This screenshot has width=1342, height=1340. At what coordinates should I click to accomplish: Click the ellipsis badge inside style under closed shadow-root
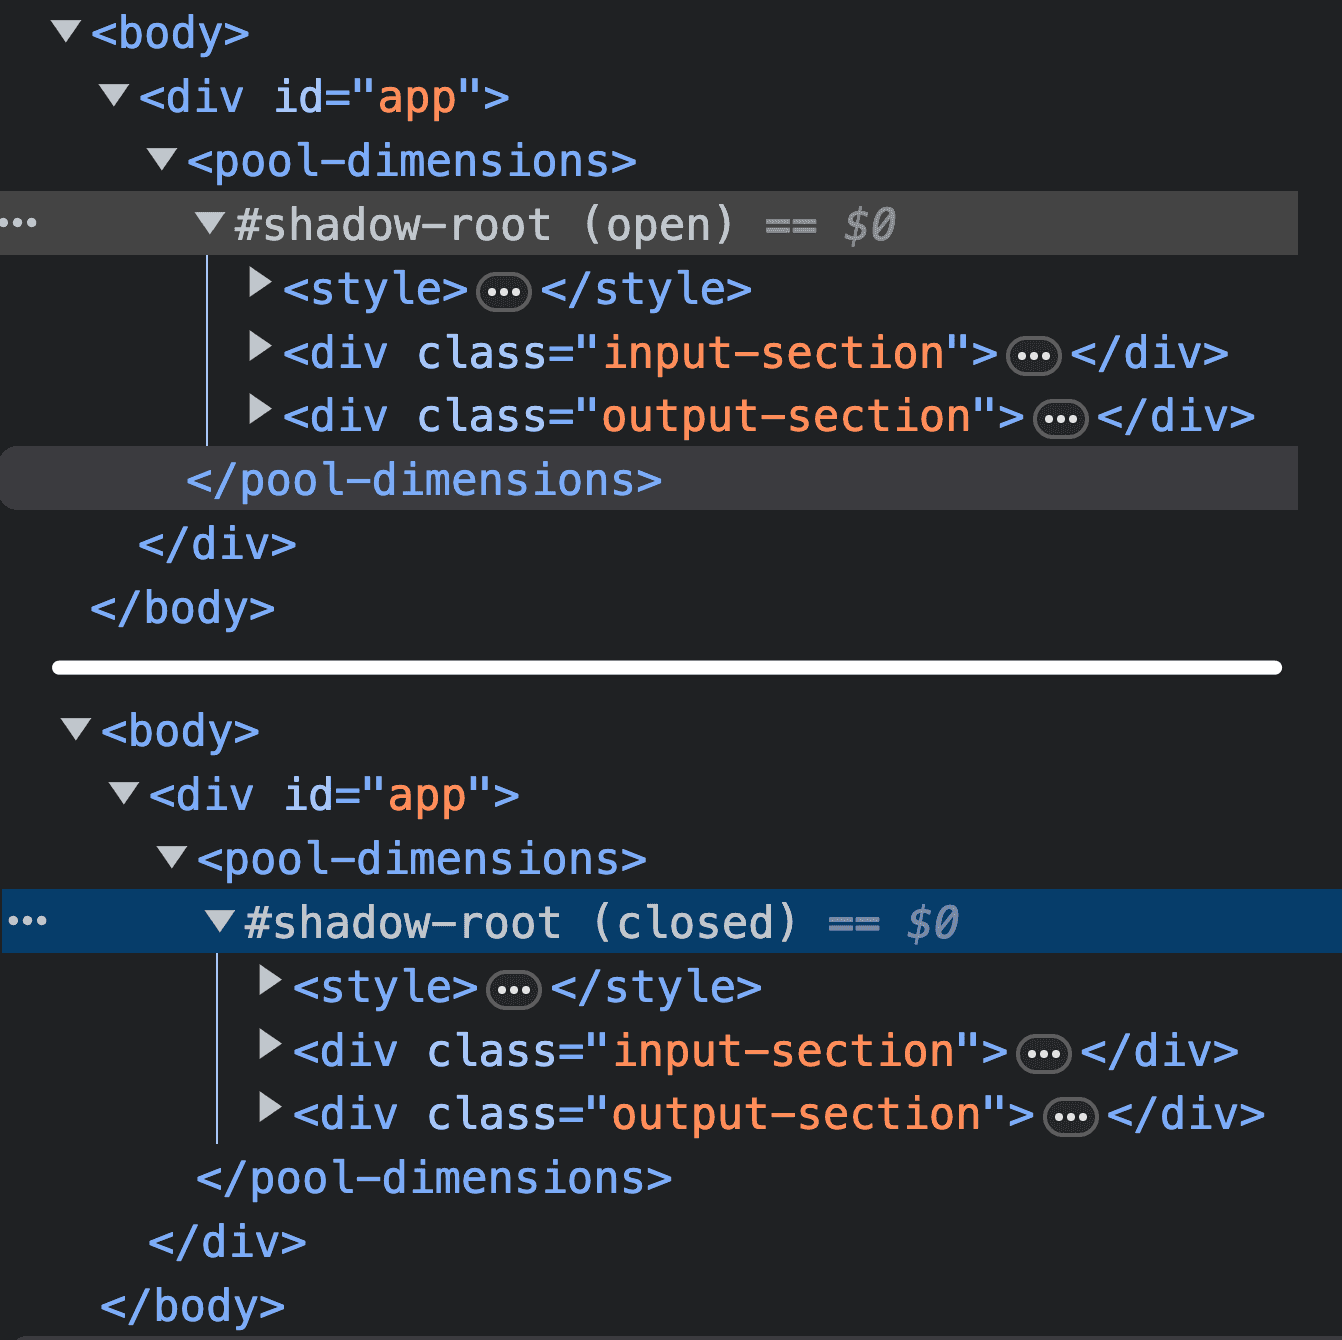[x=514, y=990]
